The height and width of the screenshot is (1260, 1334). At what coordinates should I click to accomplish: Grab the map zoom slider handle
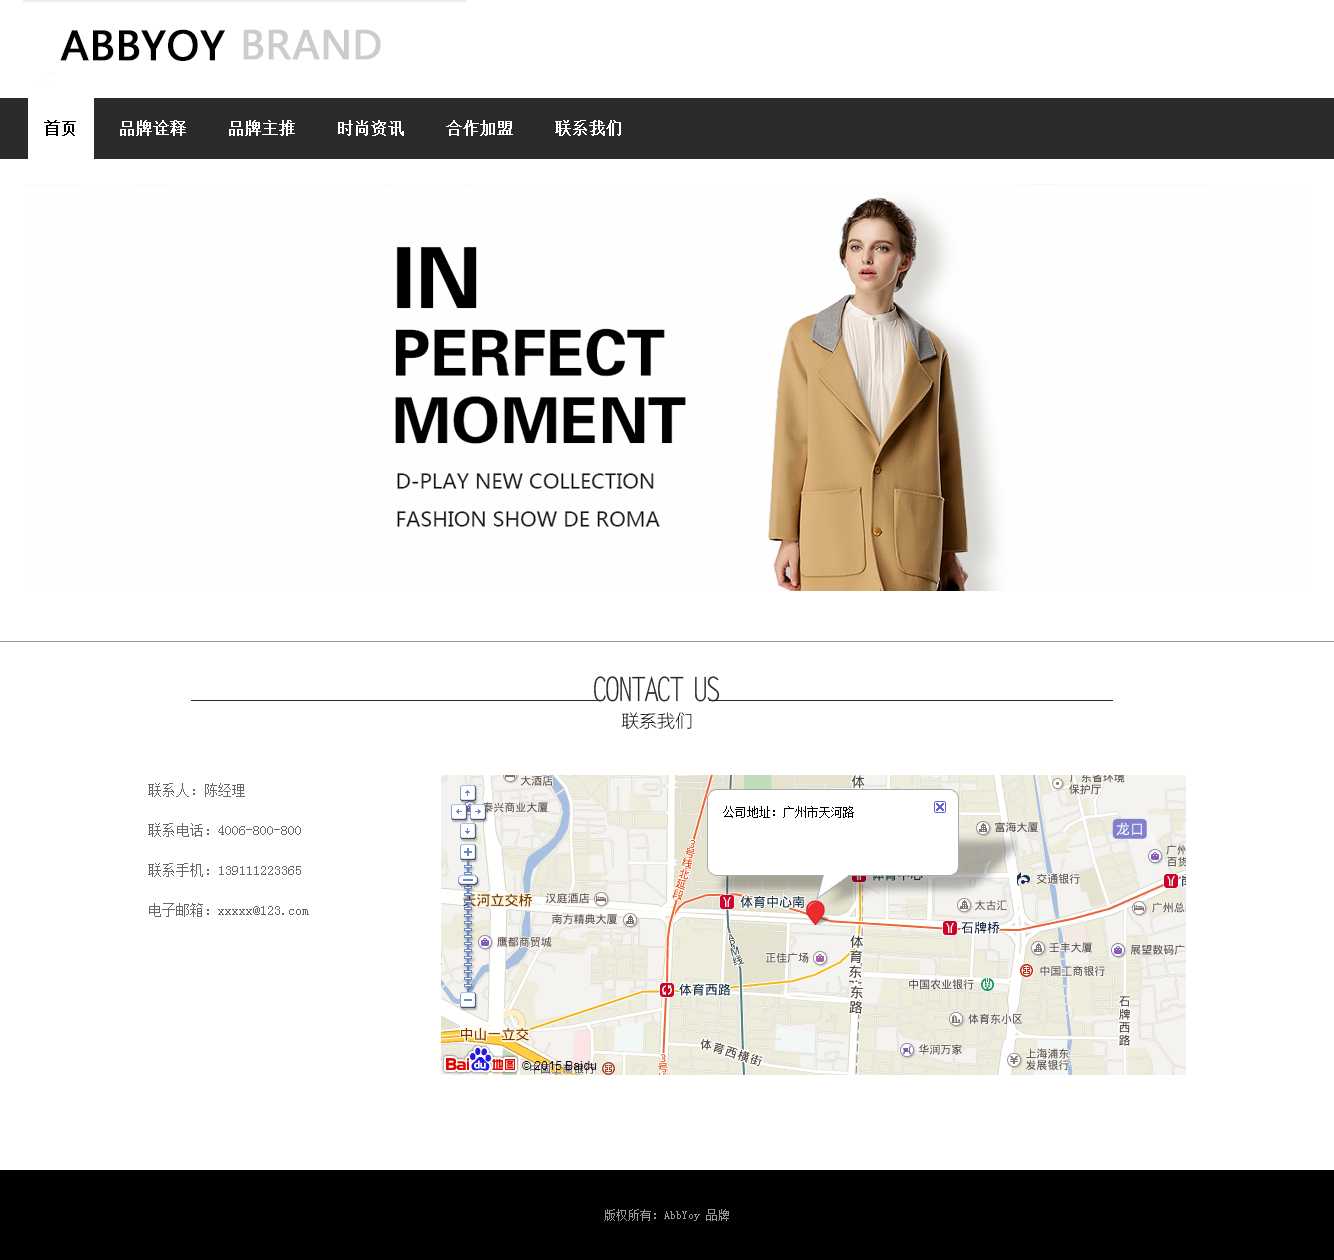coord(468,880)
